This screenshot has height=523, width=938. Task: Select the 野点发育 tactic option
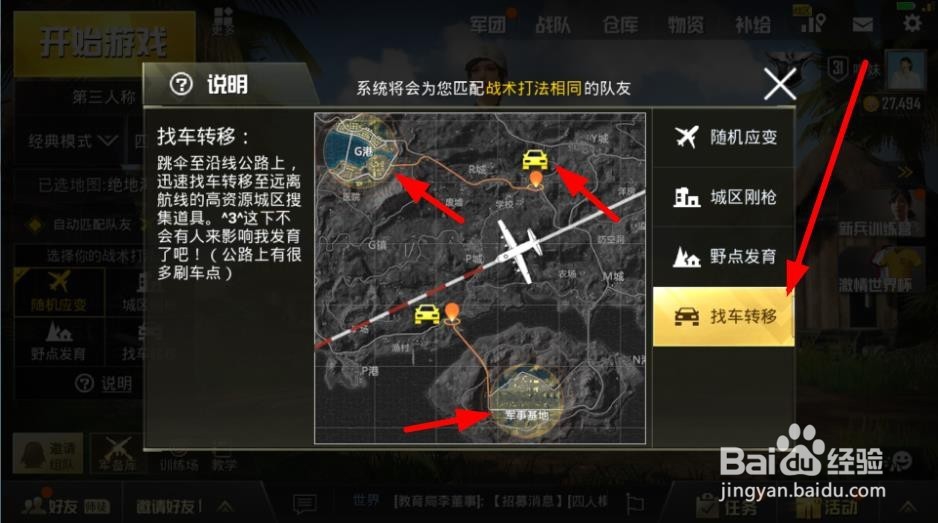tap(723, 257)
